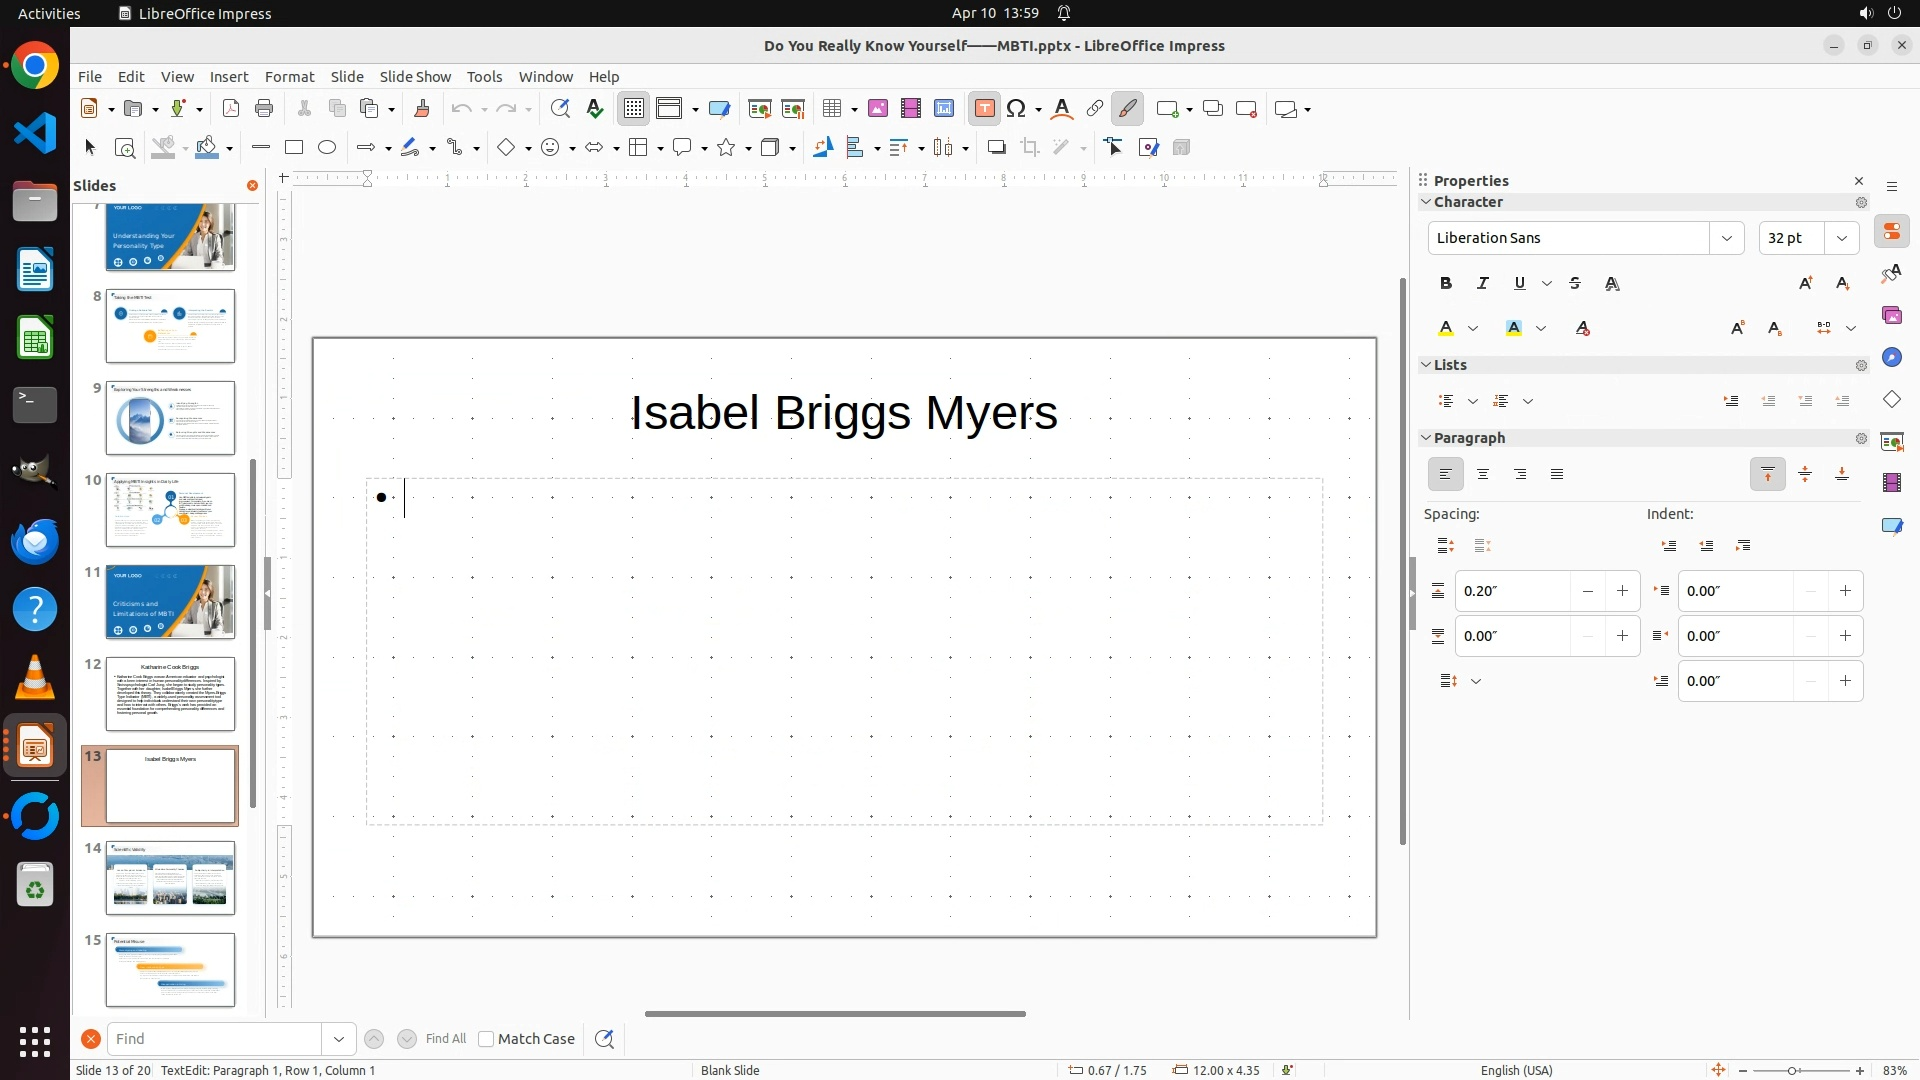Click the Insert Table toolbar icon
This screenshot has width=1920, height=1080.
pos(831,109)
